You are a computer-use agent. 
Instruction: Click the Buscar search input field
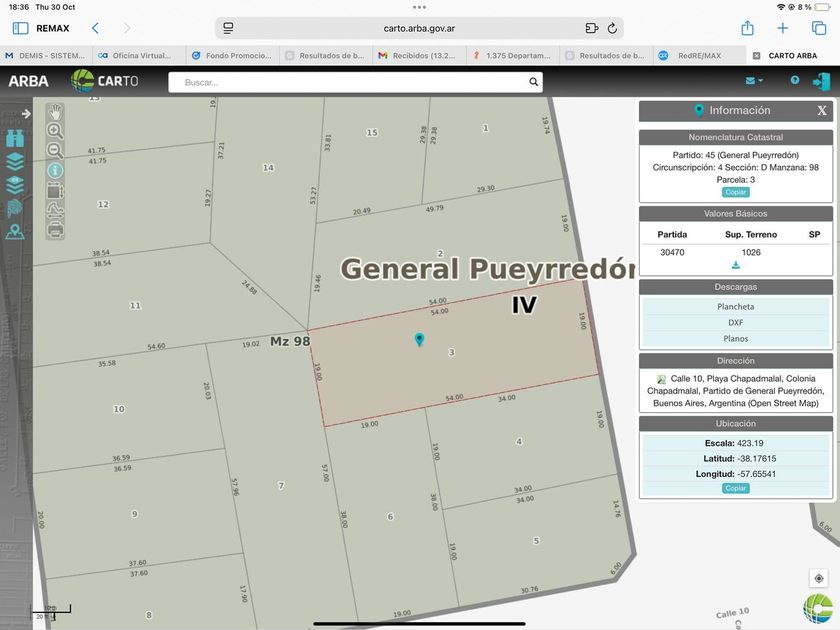350,82
